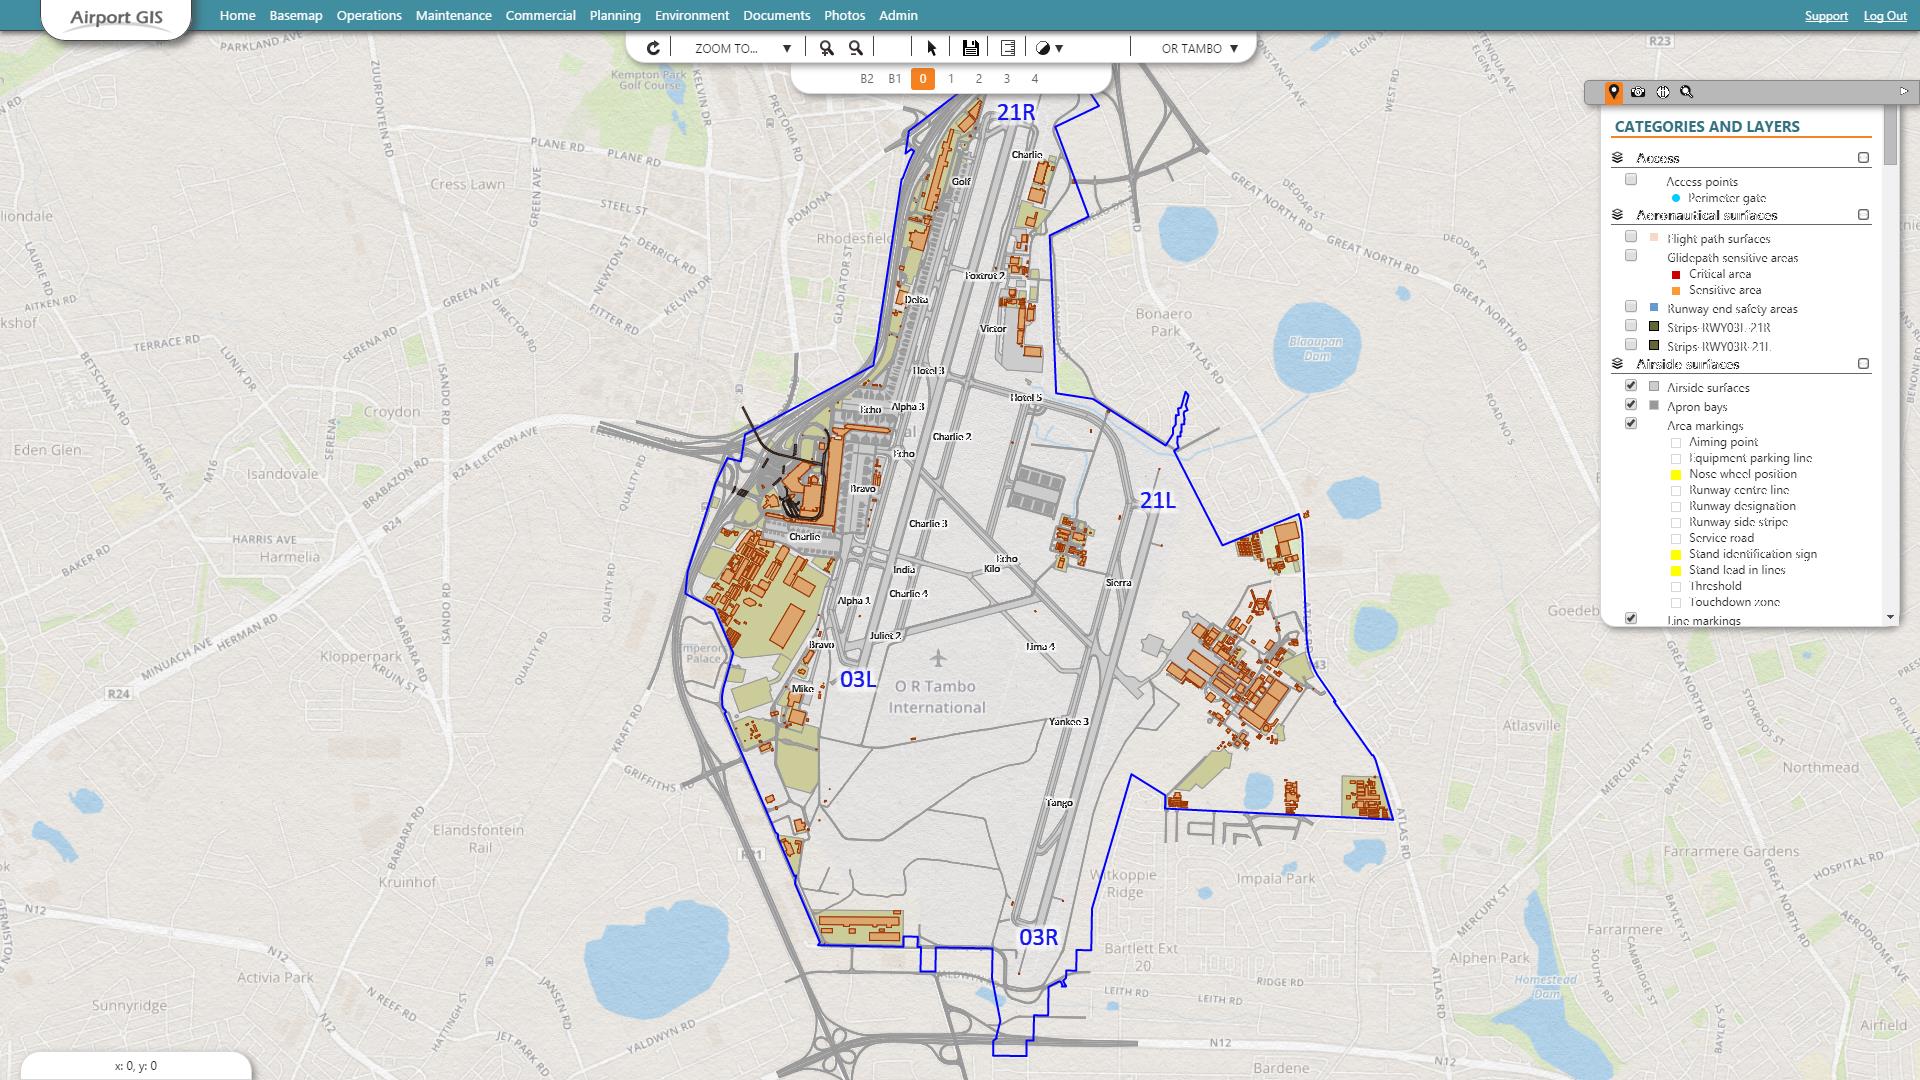Image resolution: width=1920 pixels, height=1080 pixels.
Task: Uncheck the Area markings layer
Action: [1631, 424]
